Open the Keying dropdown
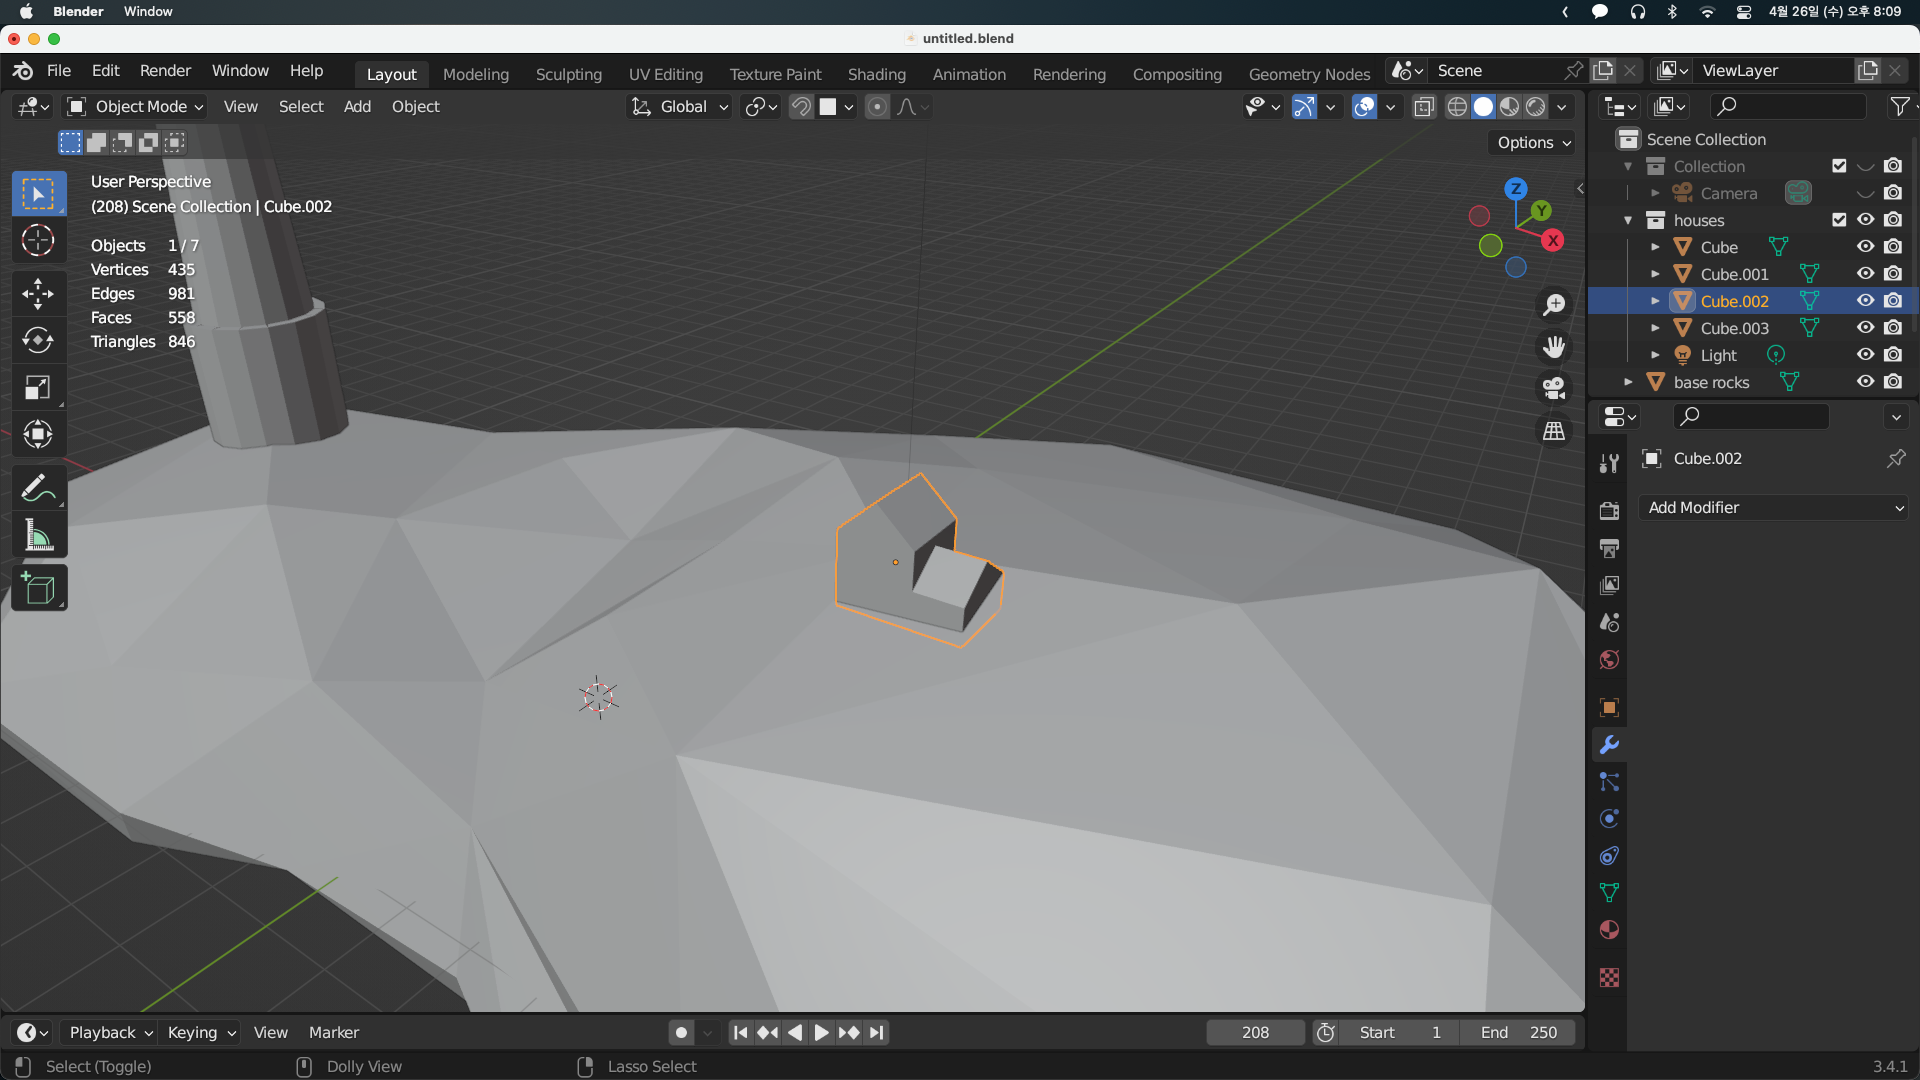Viewport: 1920px width, 1080px height. pos(200,1033)
